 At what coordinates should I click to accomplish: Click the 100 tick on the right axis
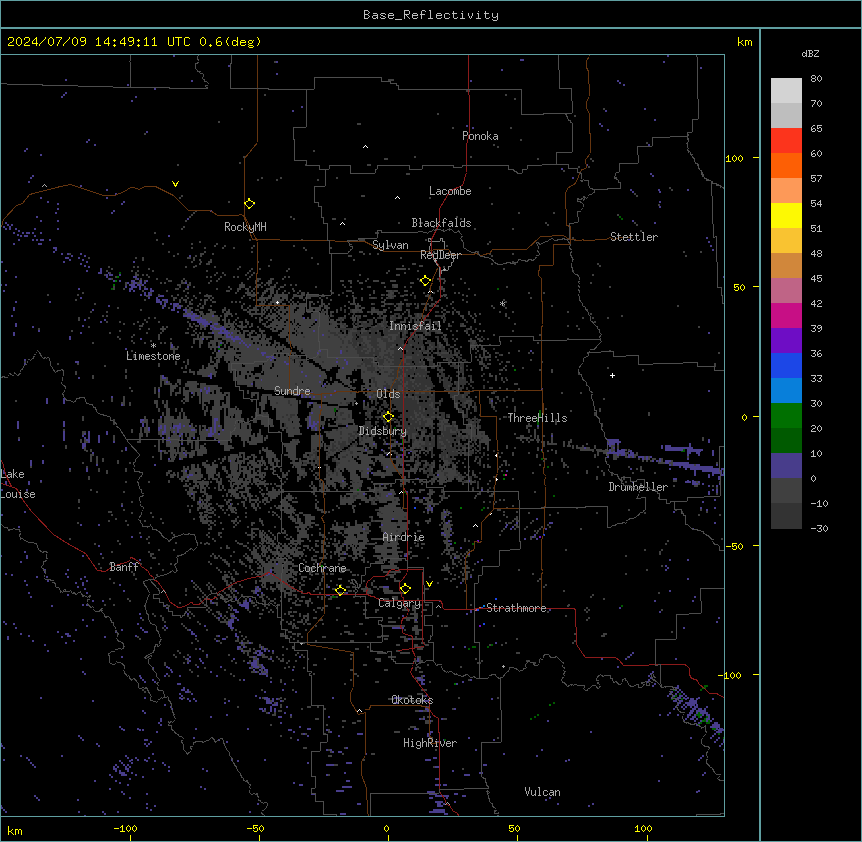(x=734, y=158)
